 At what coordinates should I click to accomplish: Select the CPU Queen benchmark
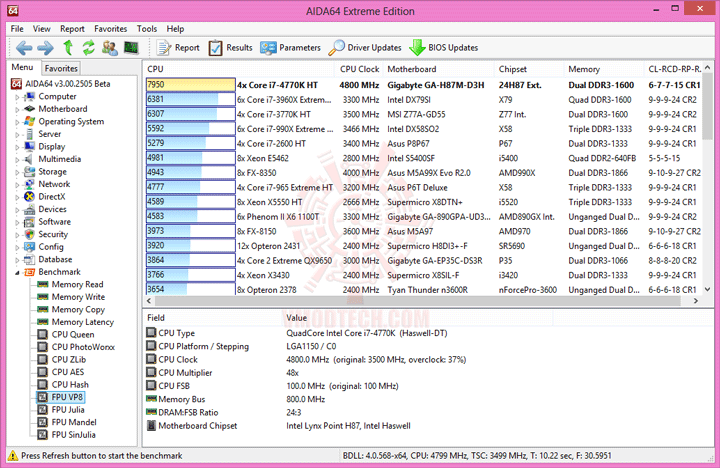(73, 334)
